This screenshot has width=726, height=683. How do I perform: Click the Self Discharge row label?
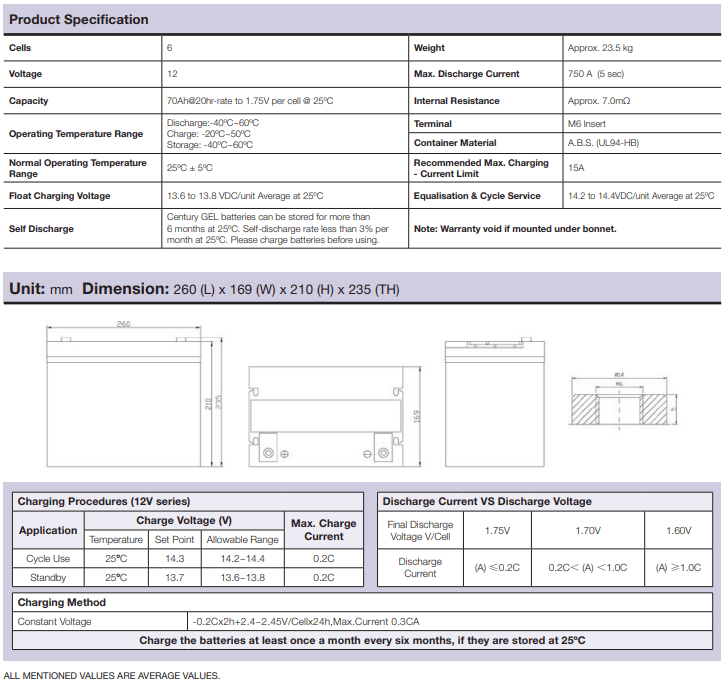(x=41, y=229)
